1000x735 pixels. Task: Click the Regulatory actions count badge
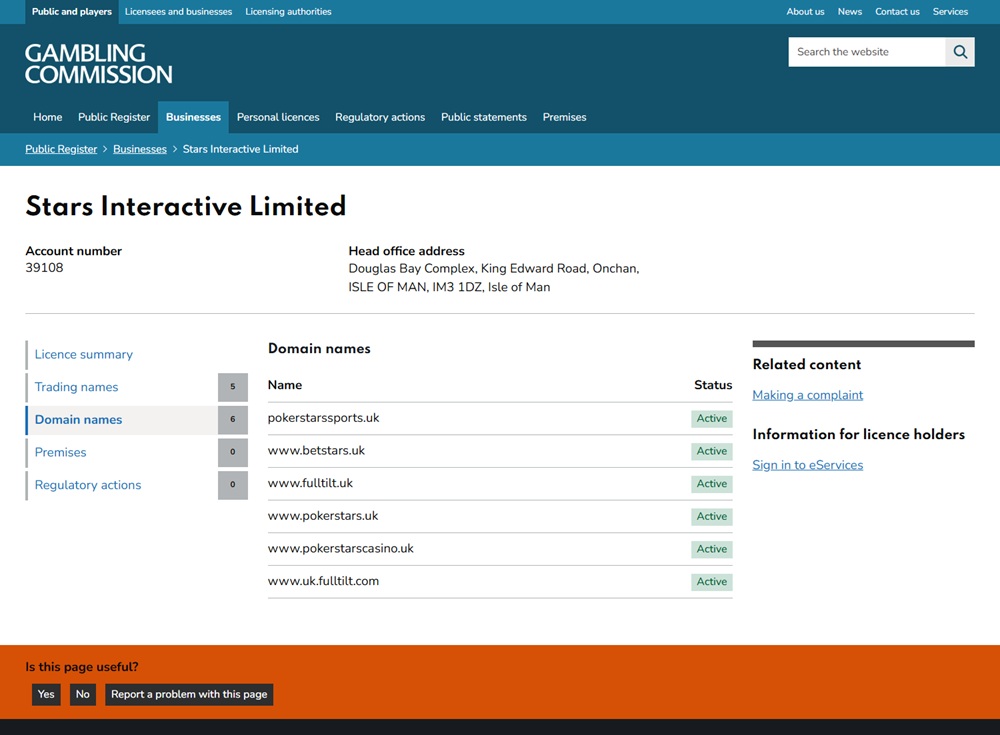(x=233, y=485)
